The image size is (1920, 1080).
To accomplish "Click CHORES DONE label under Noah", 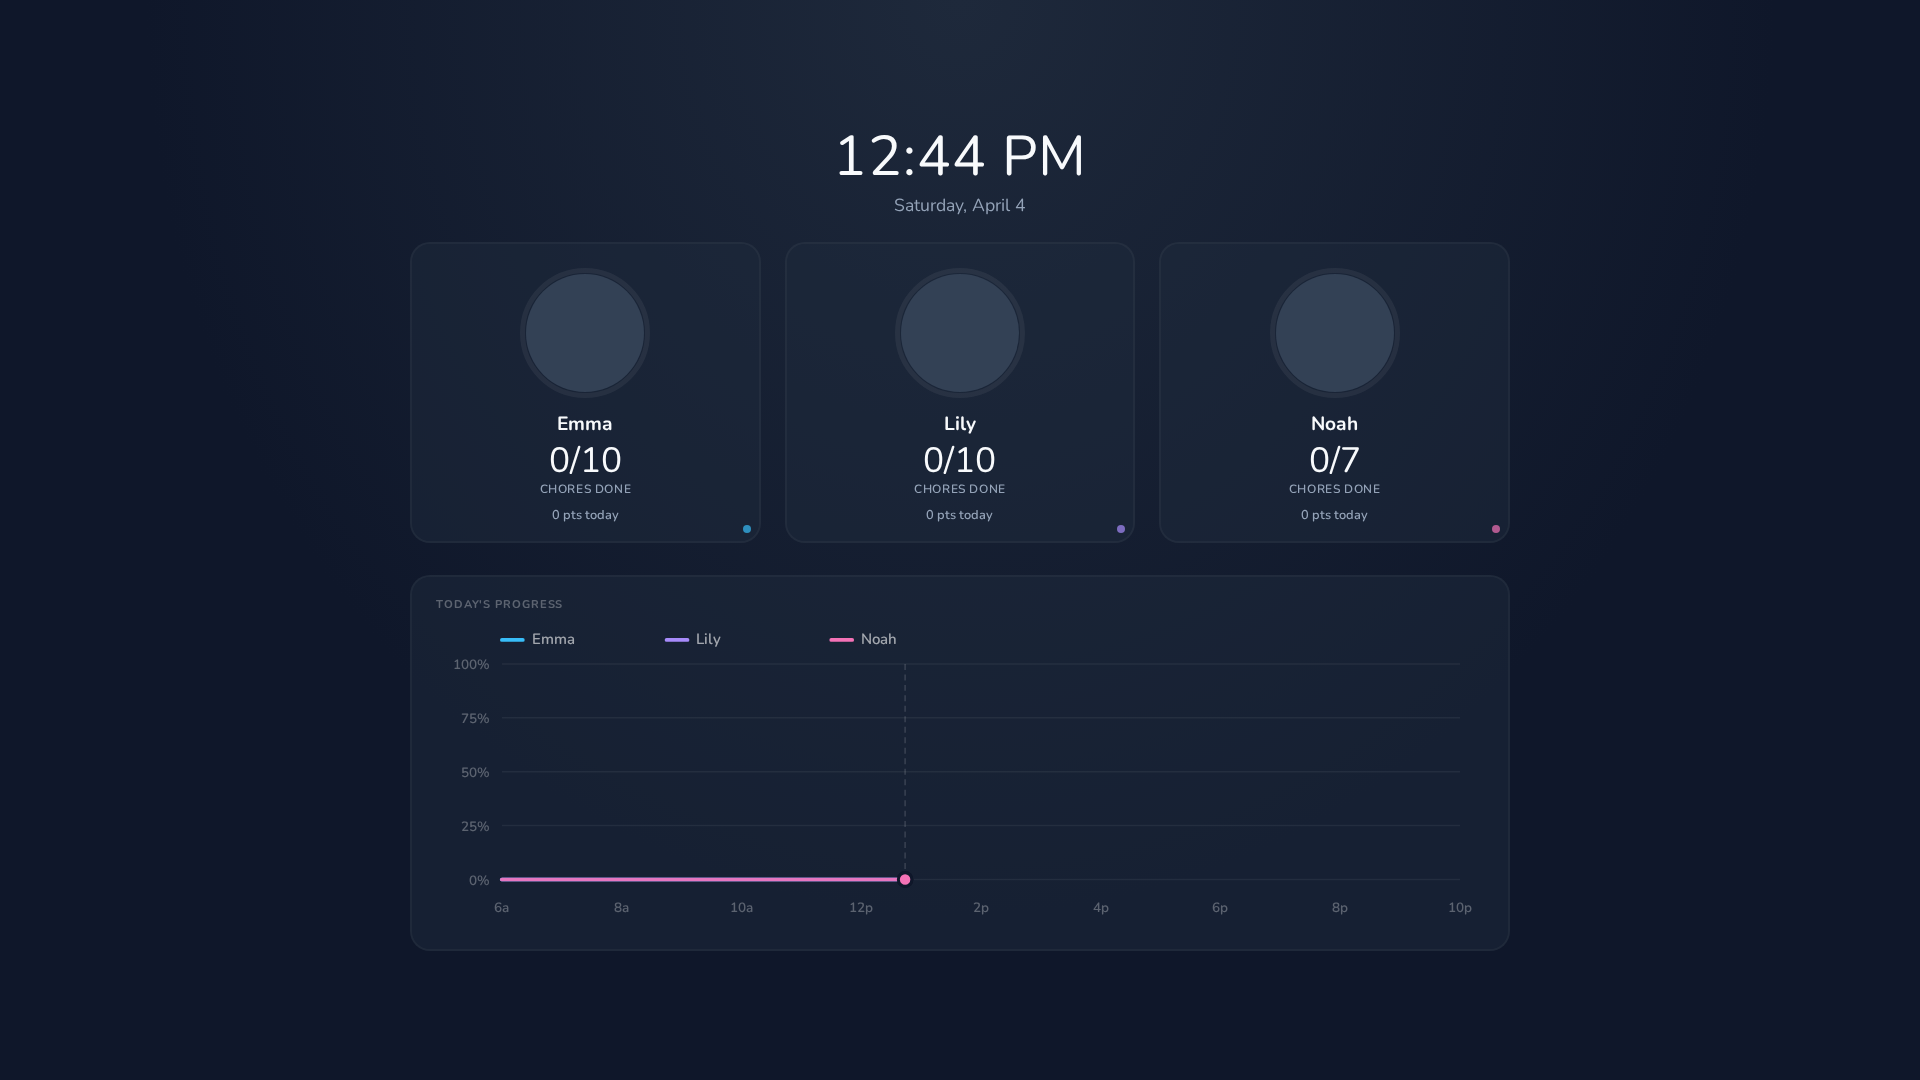I will click(x=1335, y=489).
